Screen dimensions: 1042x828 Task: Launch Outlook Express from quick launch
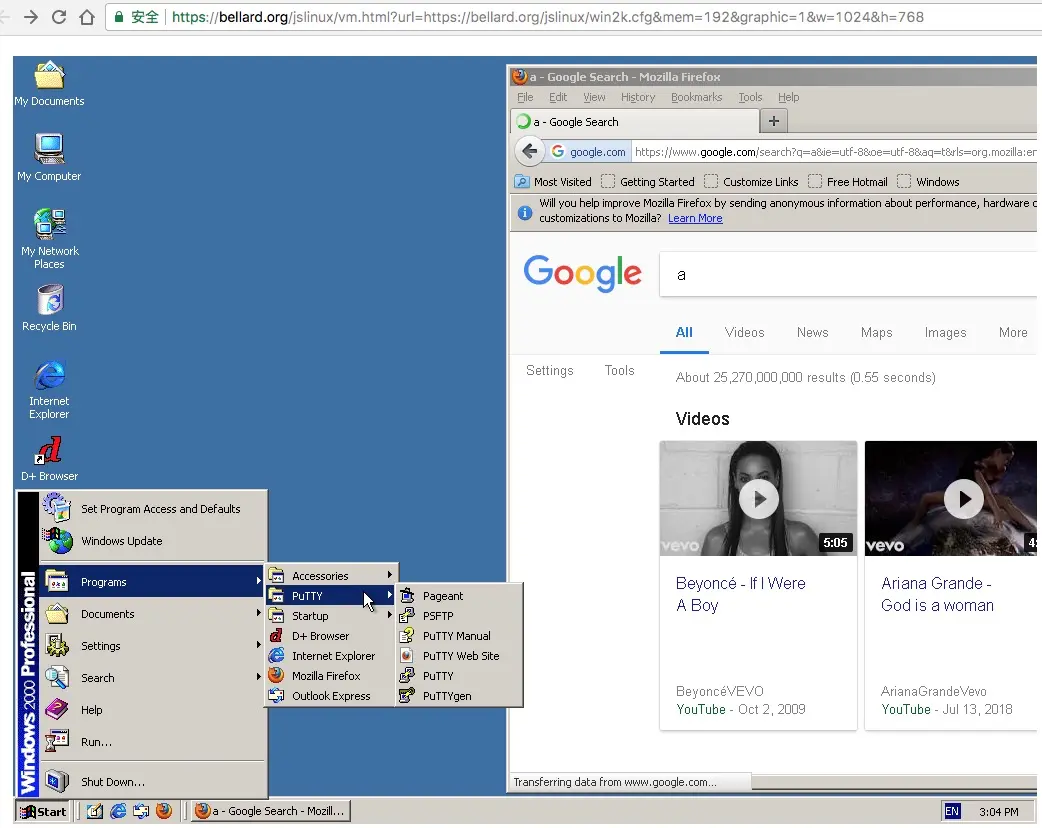tap(141, 811)
